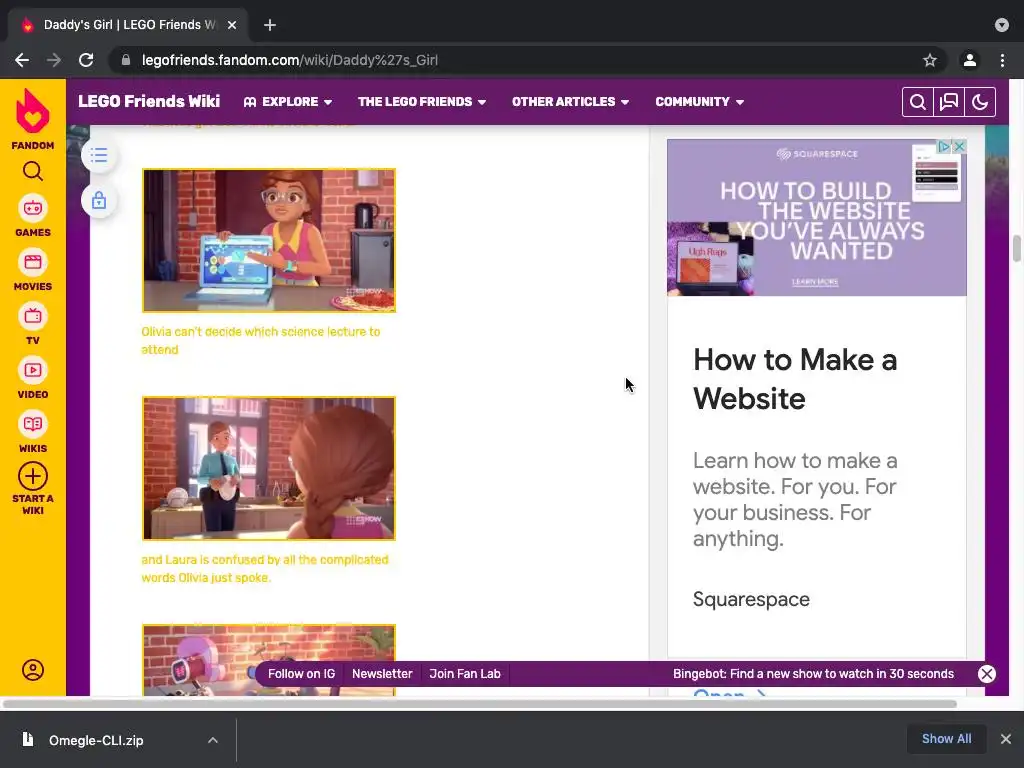
Task: Click Start a Wiki plus icon
Action: click(x=33, y=476)
